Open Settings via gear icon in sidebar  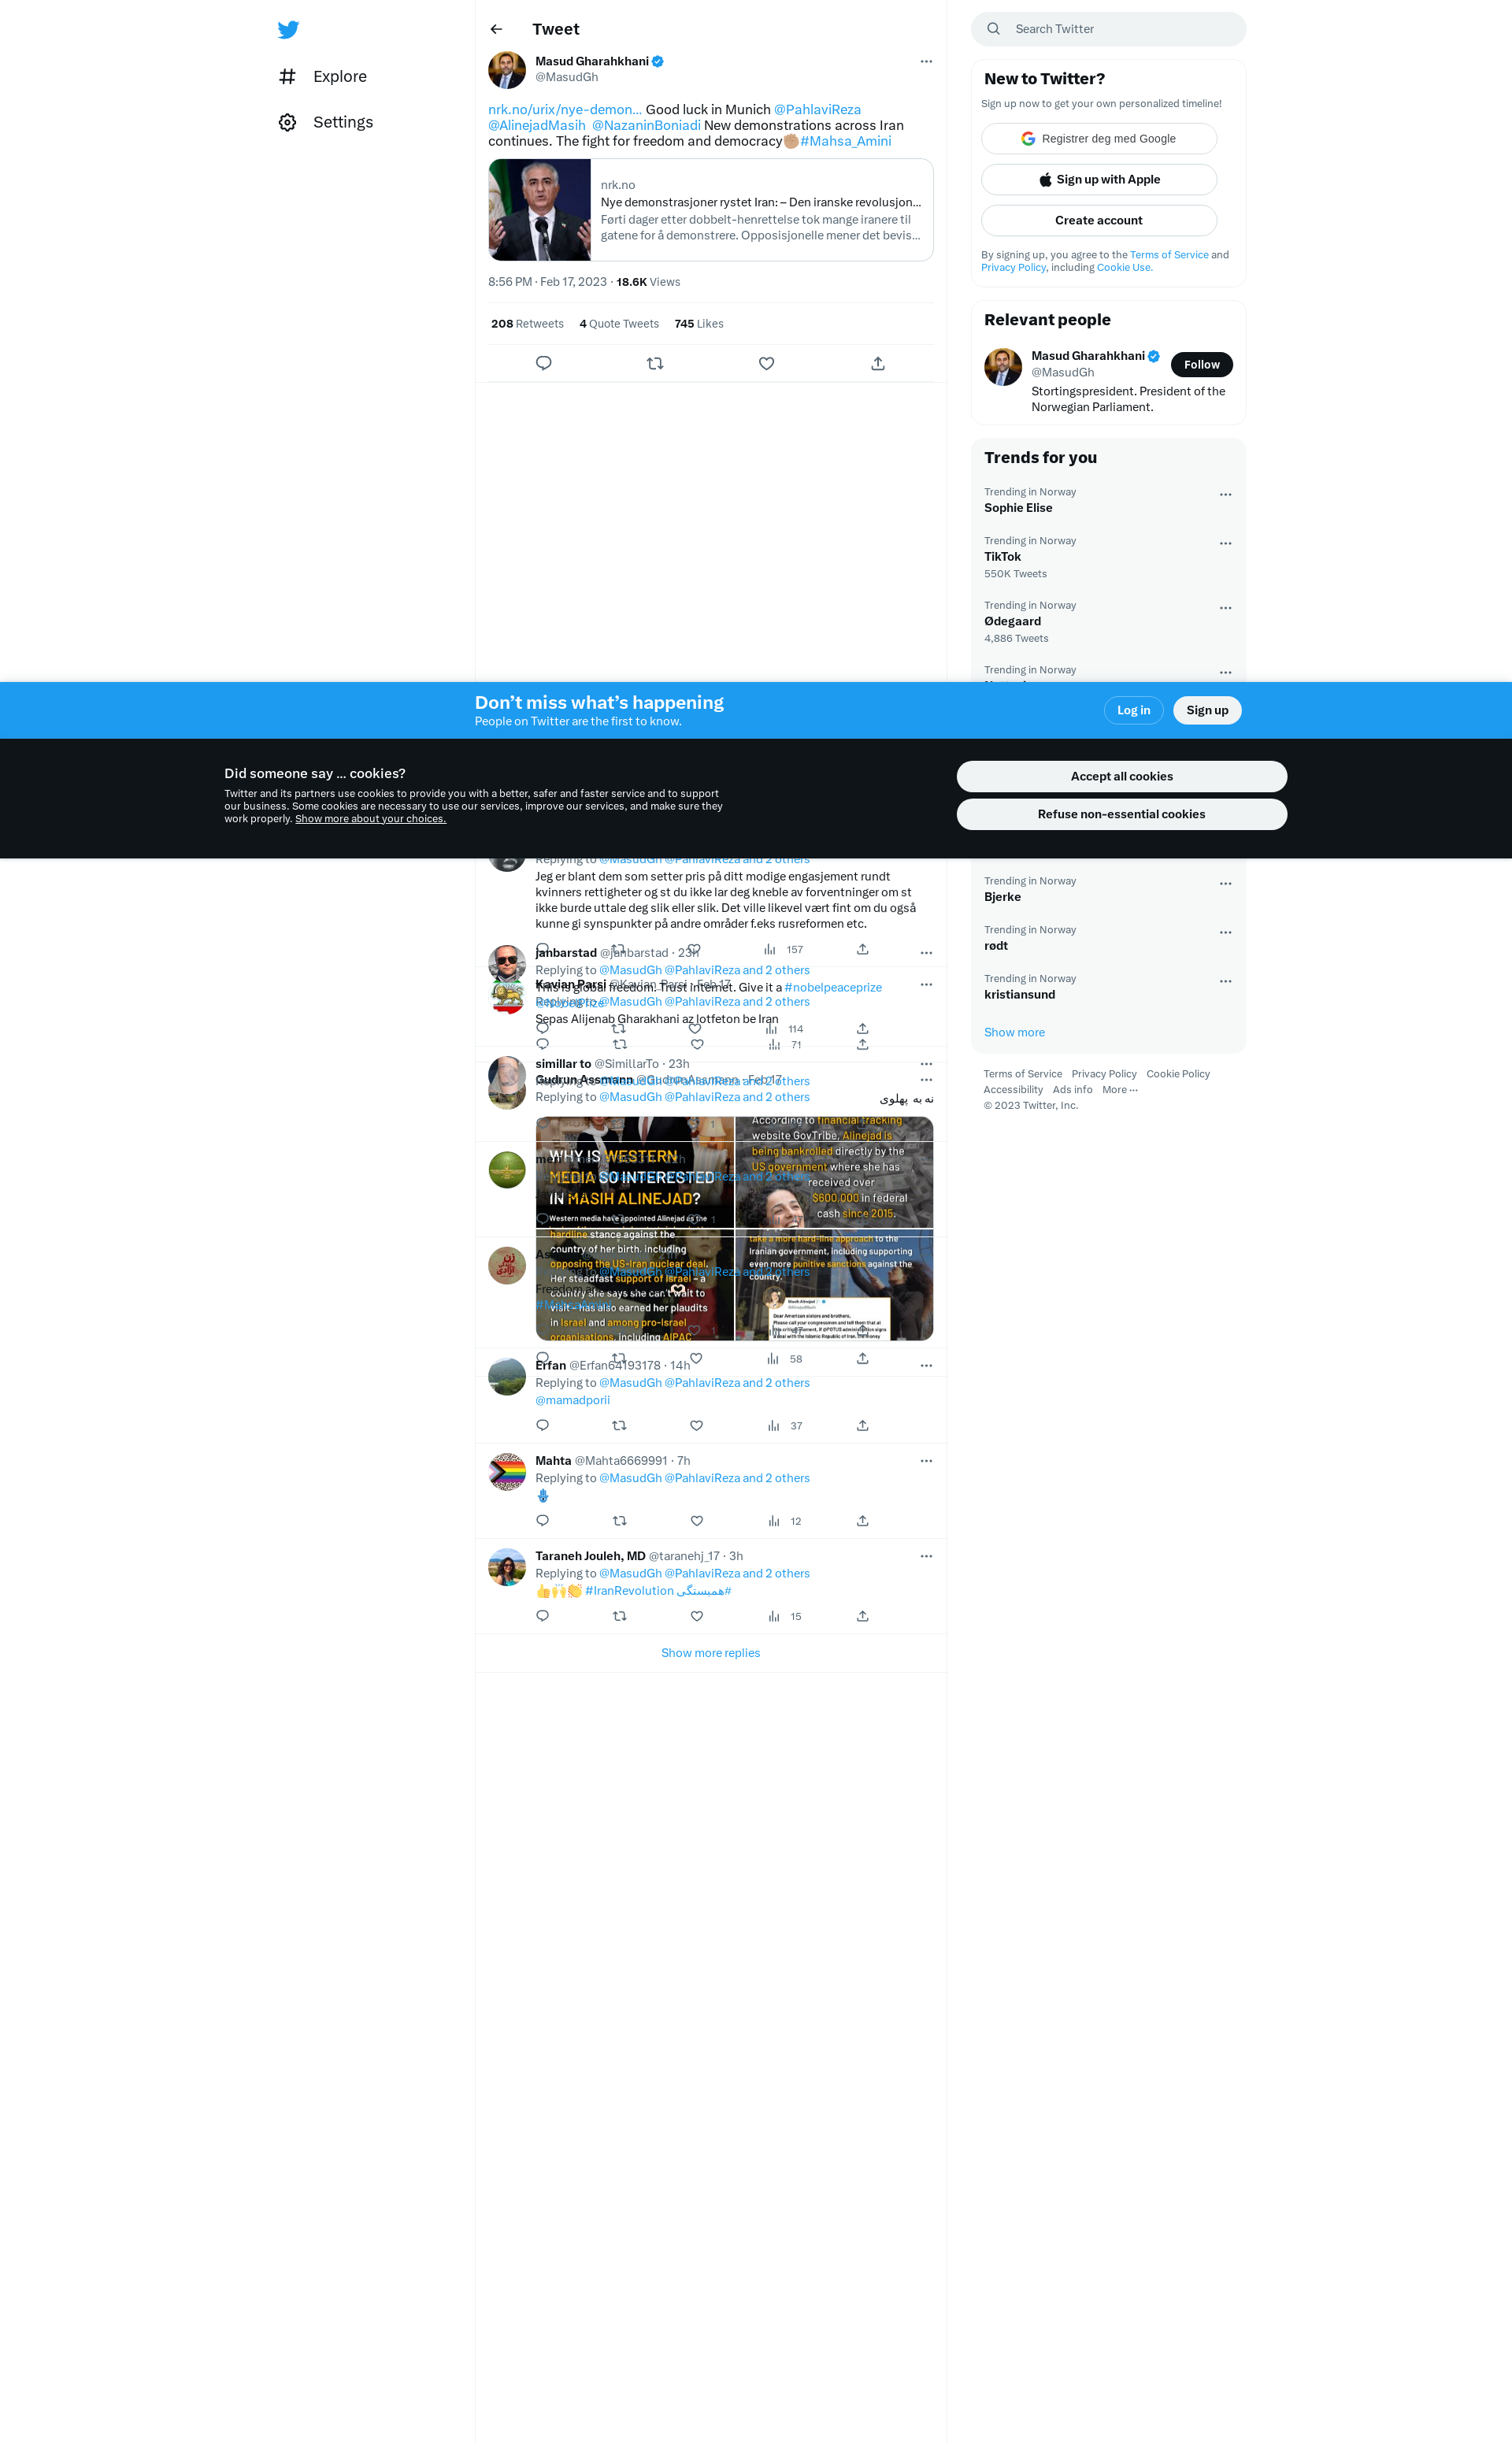(x=288, y=122)
